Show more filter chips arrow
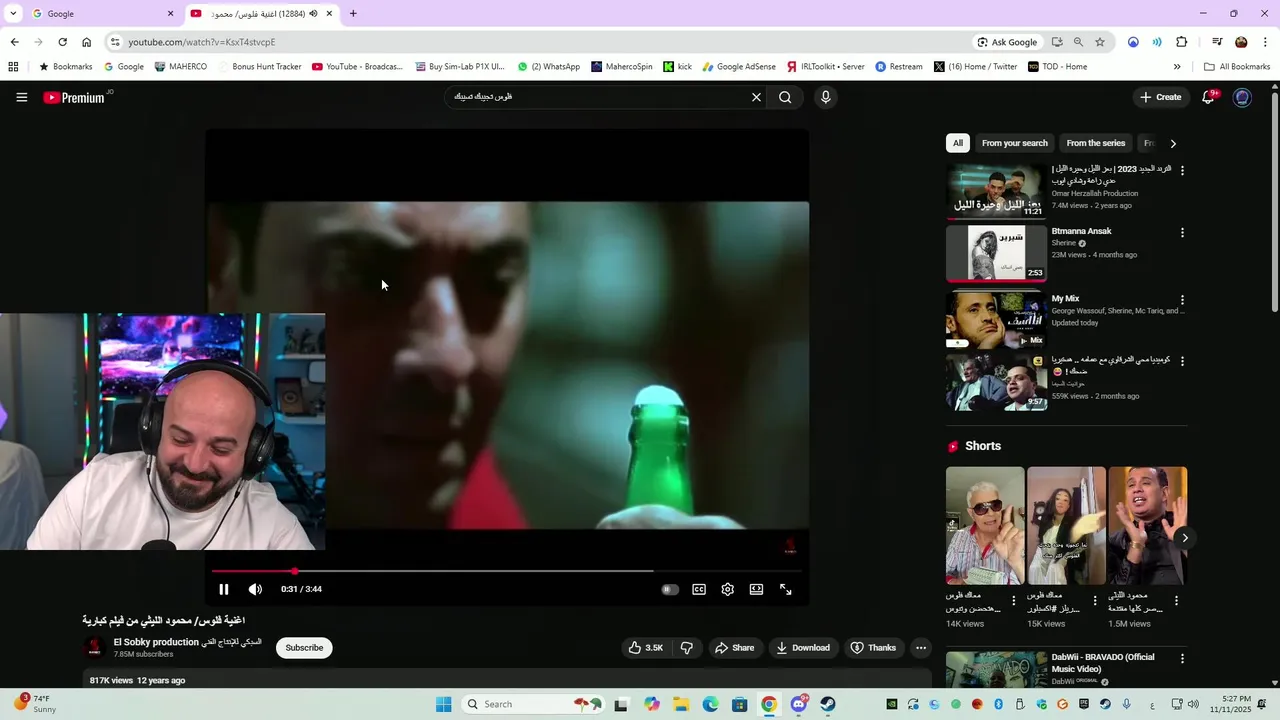 [x=1173, y=143]
